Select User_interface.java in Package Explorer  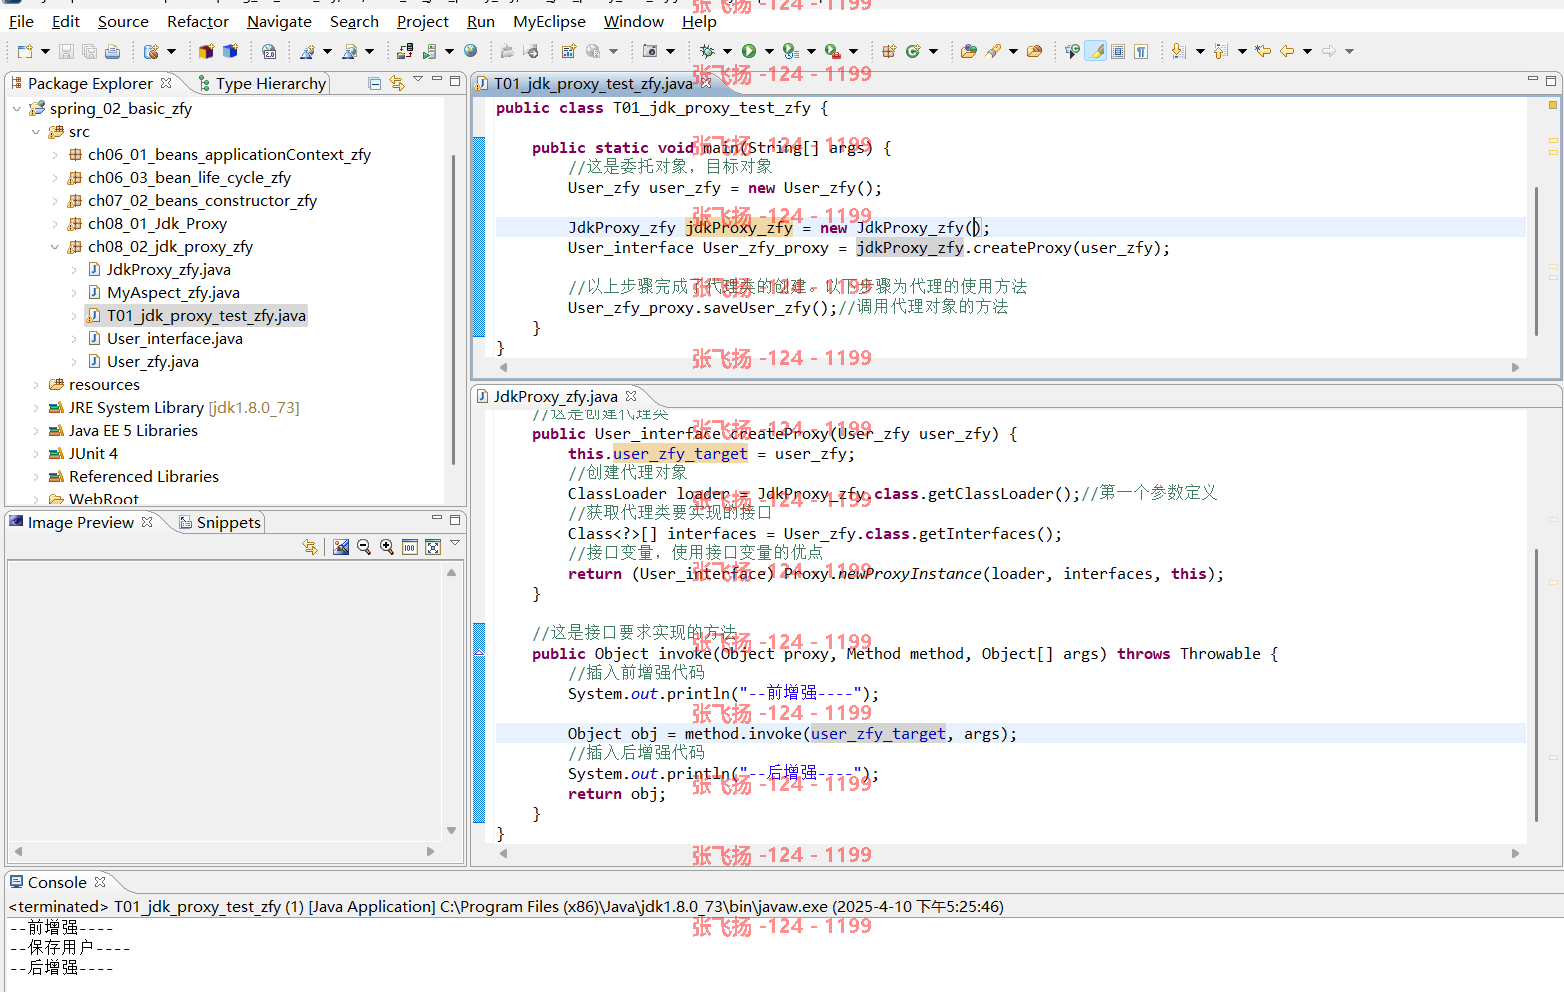(x=175, y=339)
